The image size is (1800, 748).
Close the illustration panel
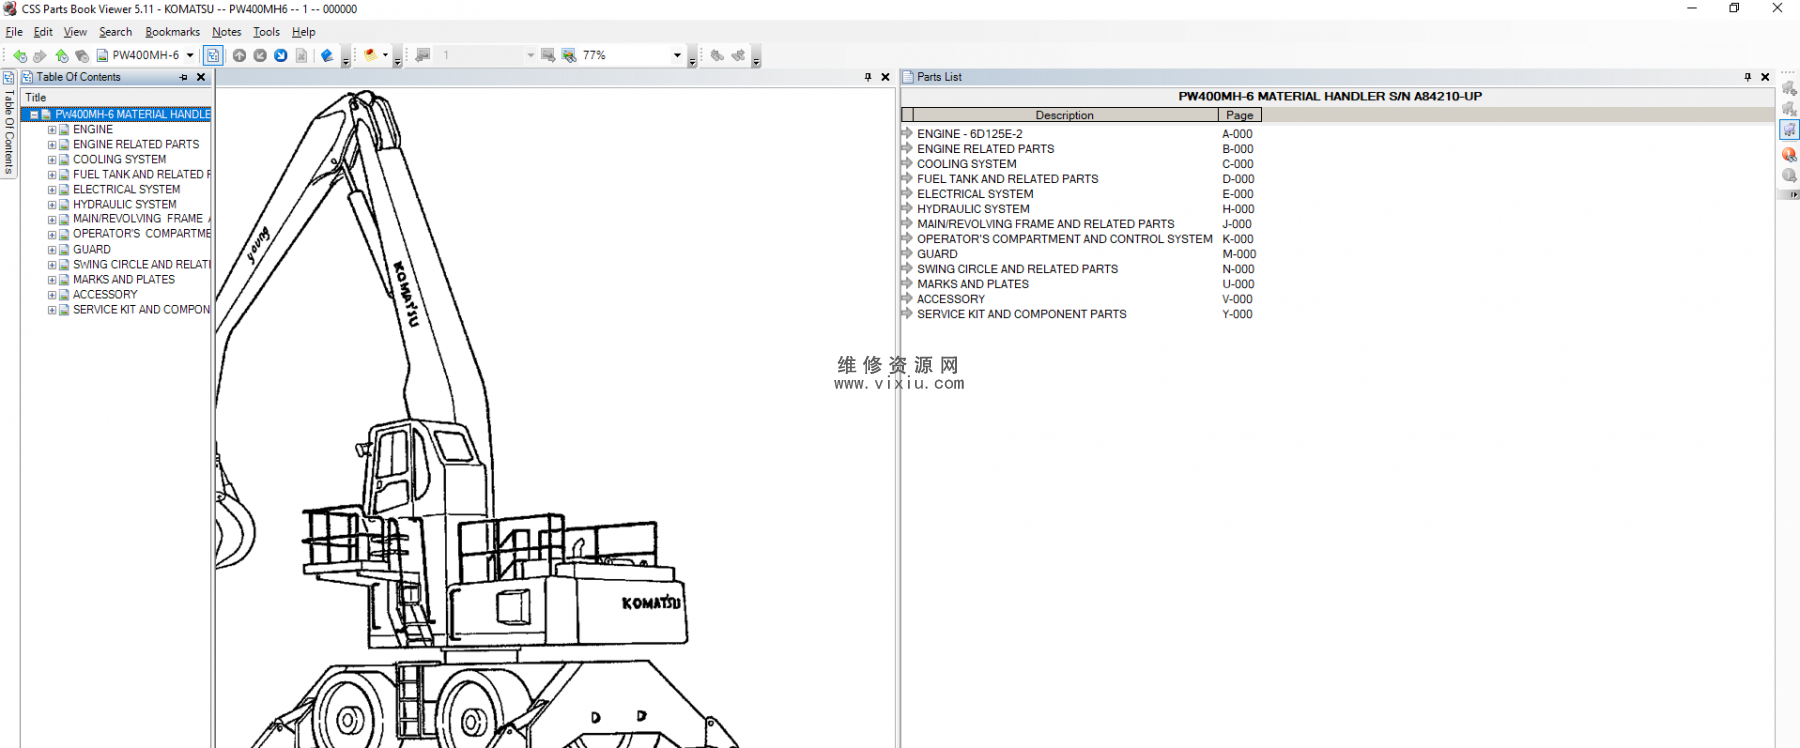point(885,77)
